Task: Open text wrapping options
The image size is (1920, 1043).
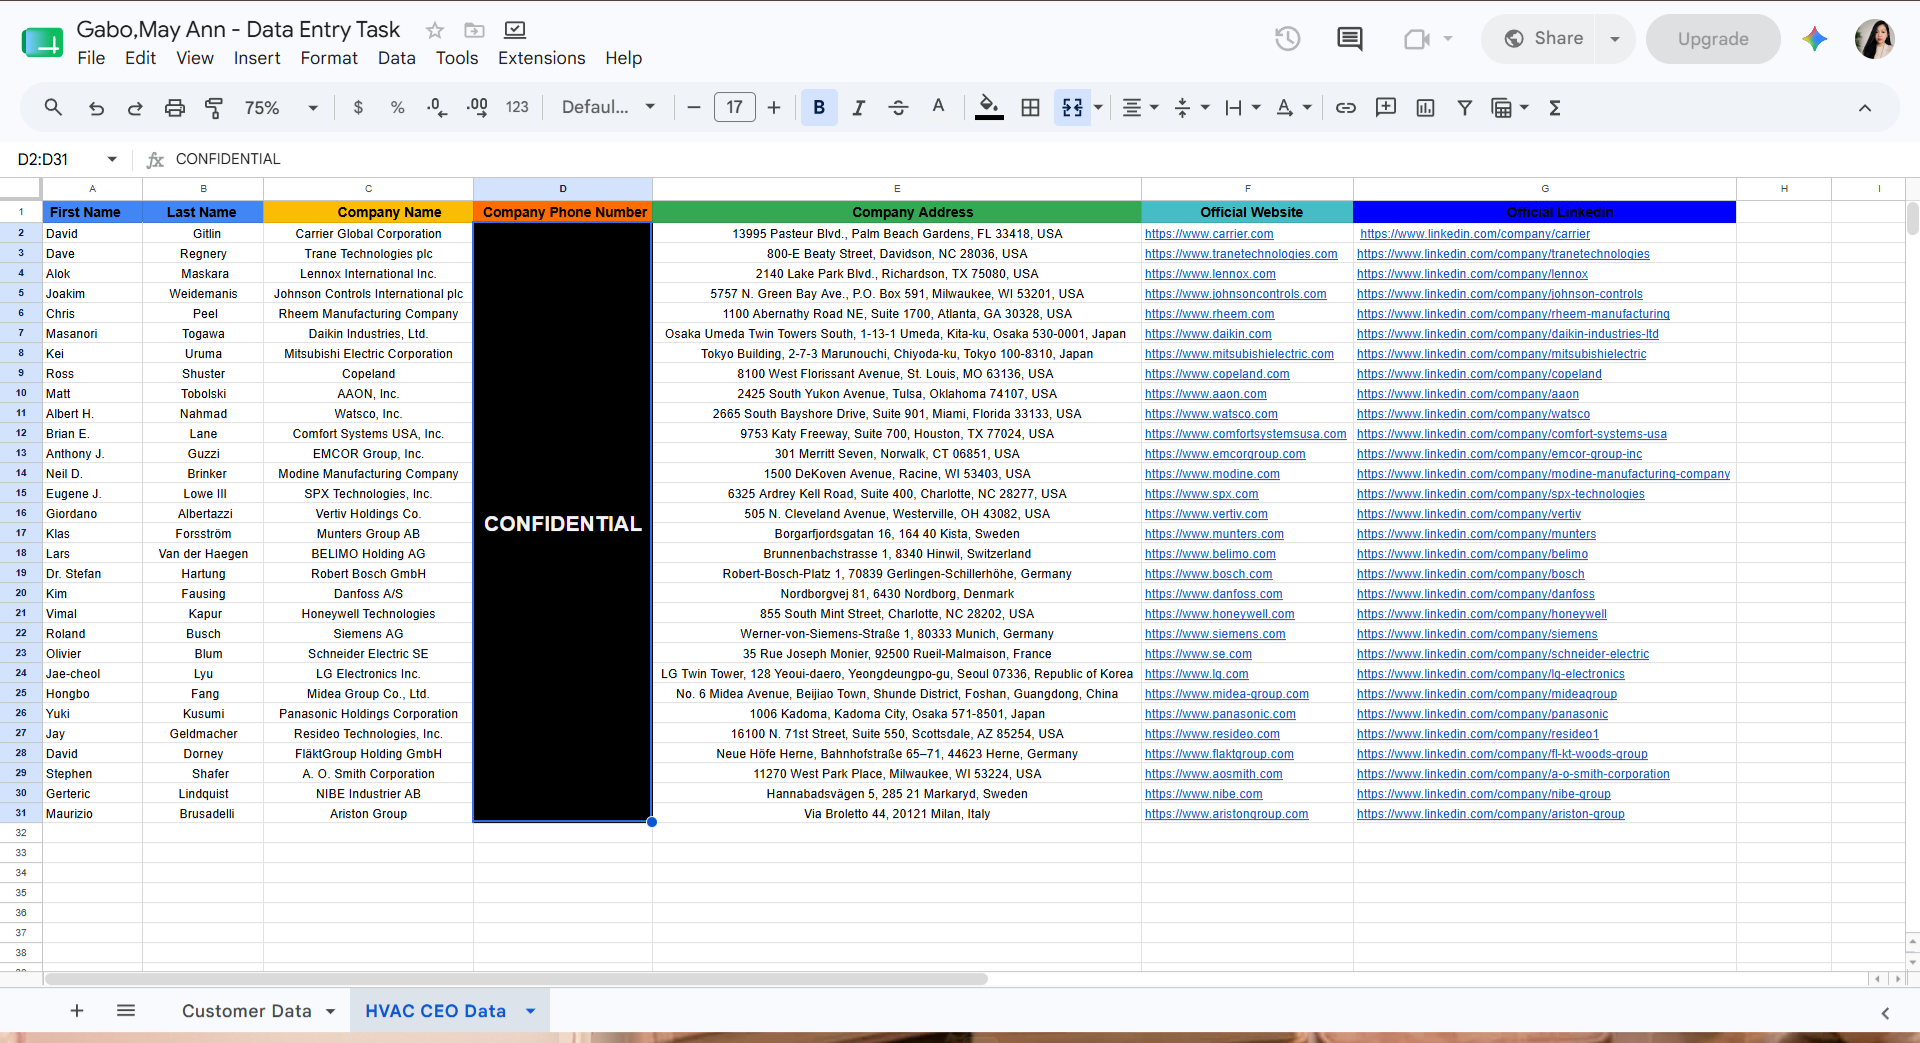Action: click(x=1242, y=108)
